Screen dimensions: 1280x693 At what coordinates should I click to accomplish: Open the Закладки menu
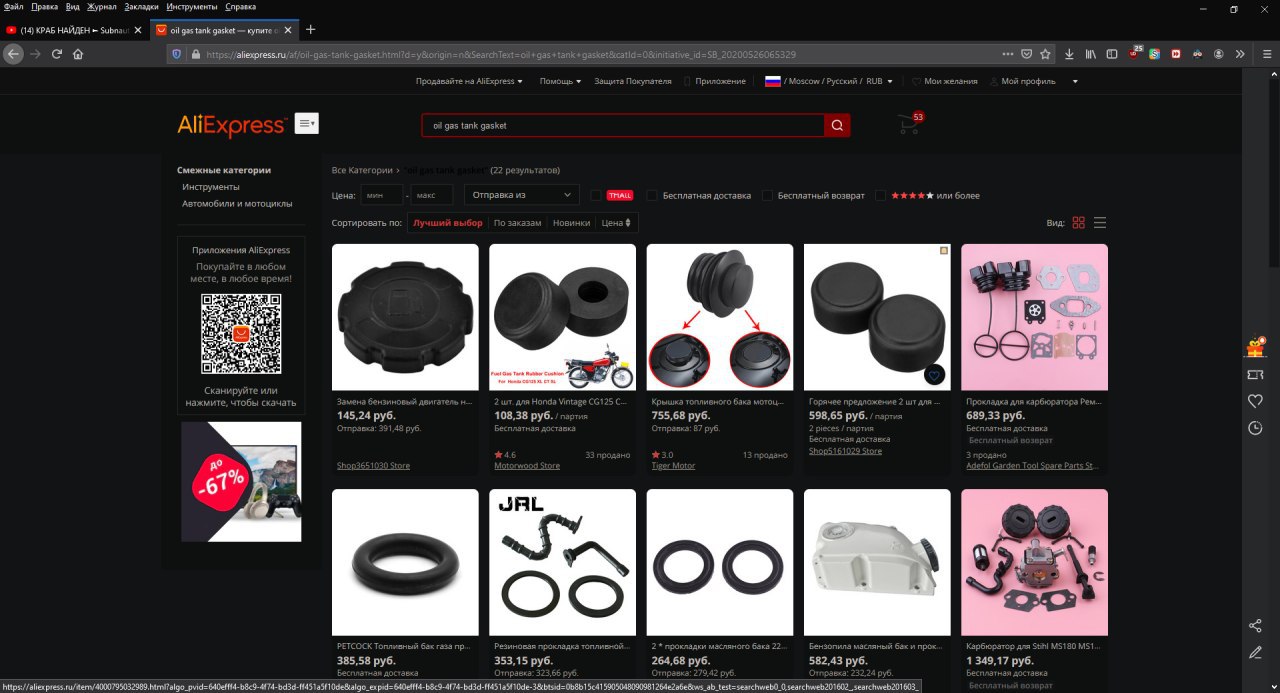(141, 7)
